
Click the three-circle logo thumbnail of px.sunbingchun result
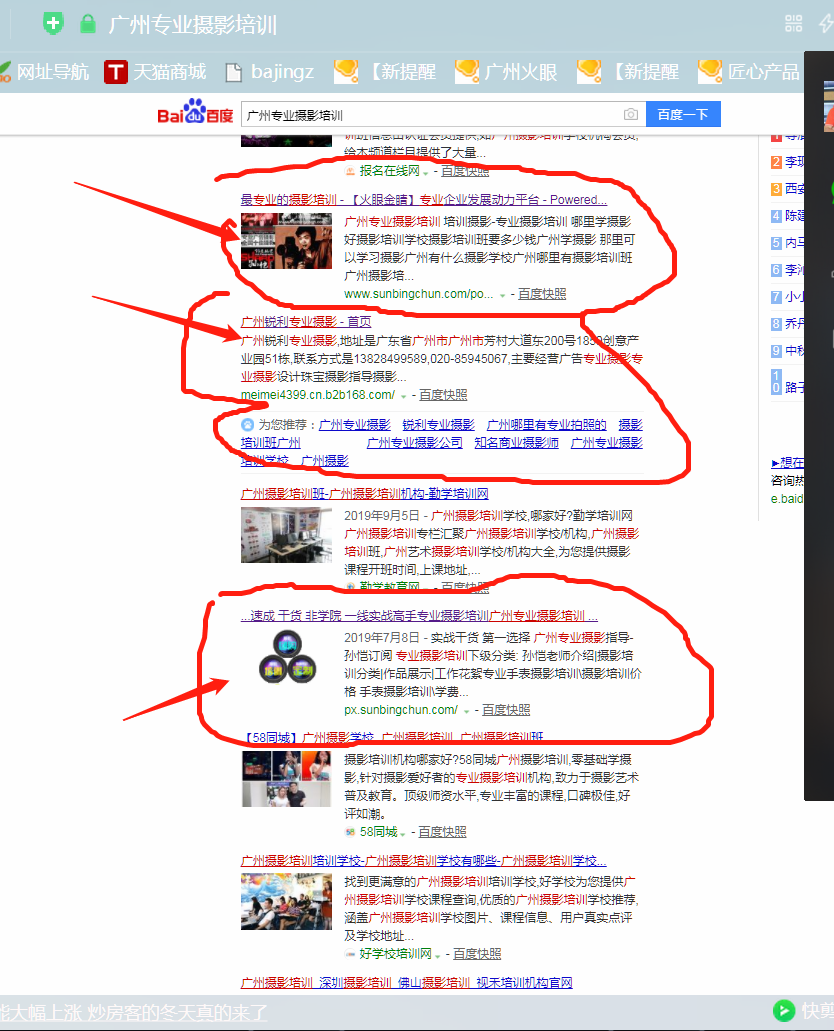click(287, 657)
